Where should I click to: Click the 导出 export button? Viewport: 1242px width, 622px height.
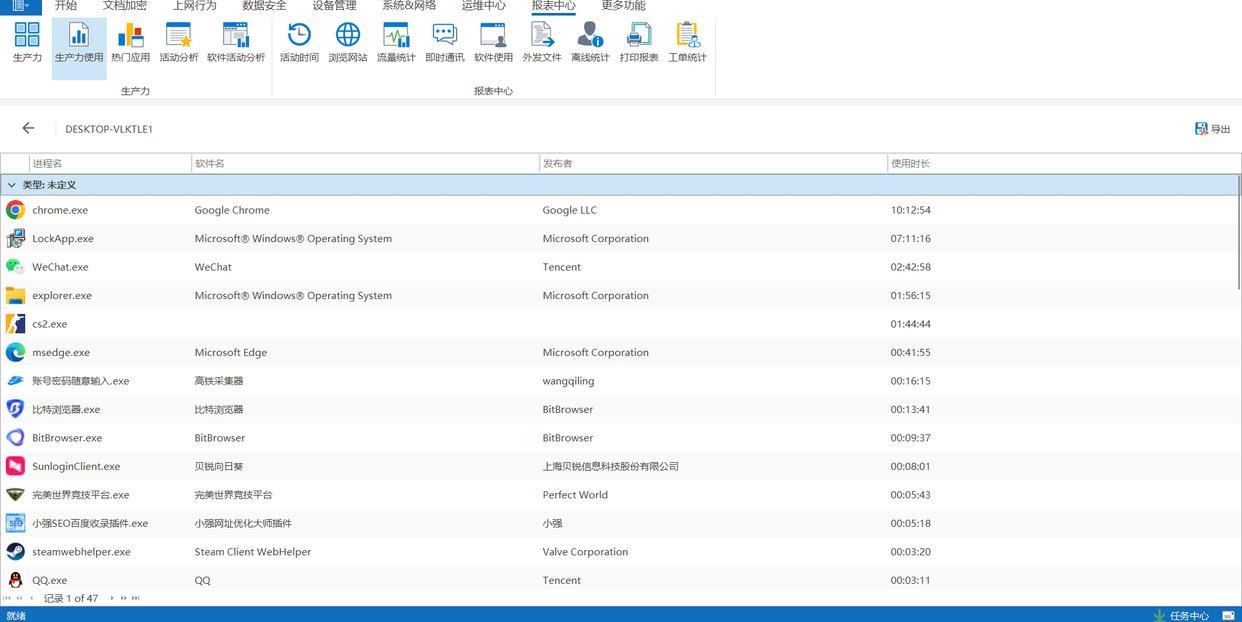coord(1212,129)
